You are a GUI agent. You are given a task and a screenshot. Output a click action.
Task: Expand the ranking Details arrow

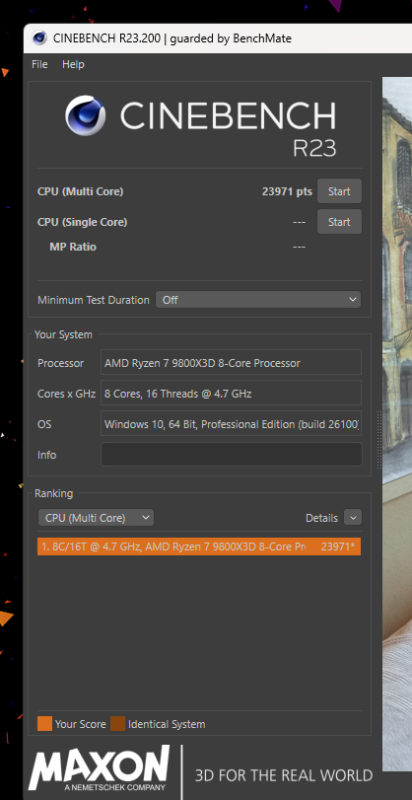[x=353, y=517]
